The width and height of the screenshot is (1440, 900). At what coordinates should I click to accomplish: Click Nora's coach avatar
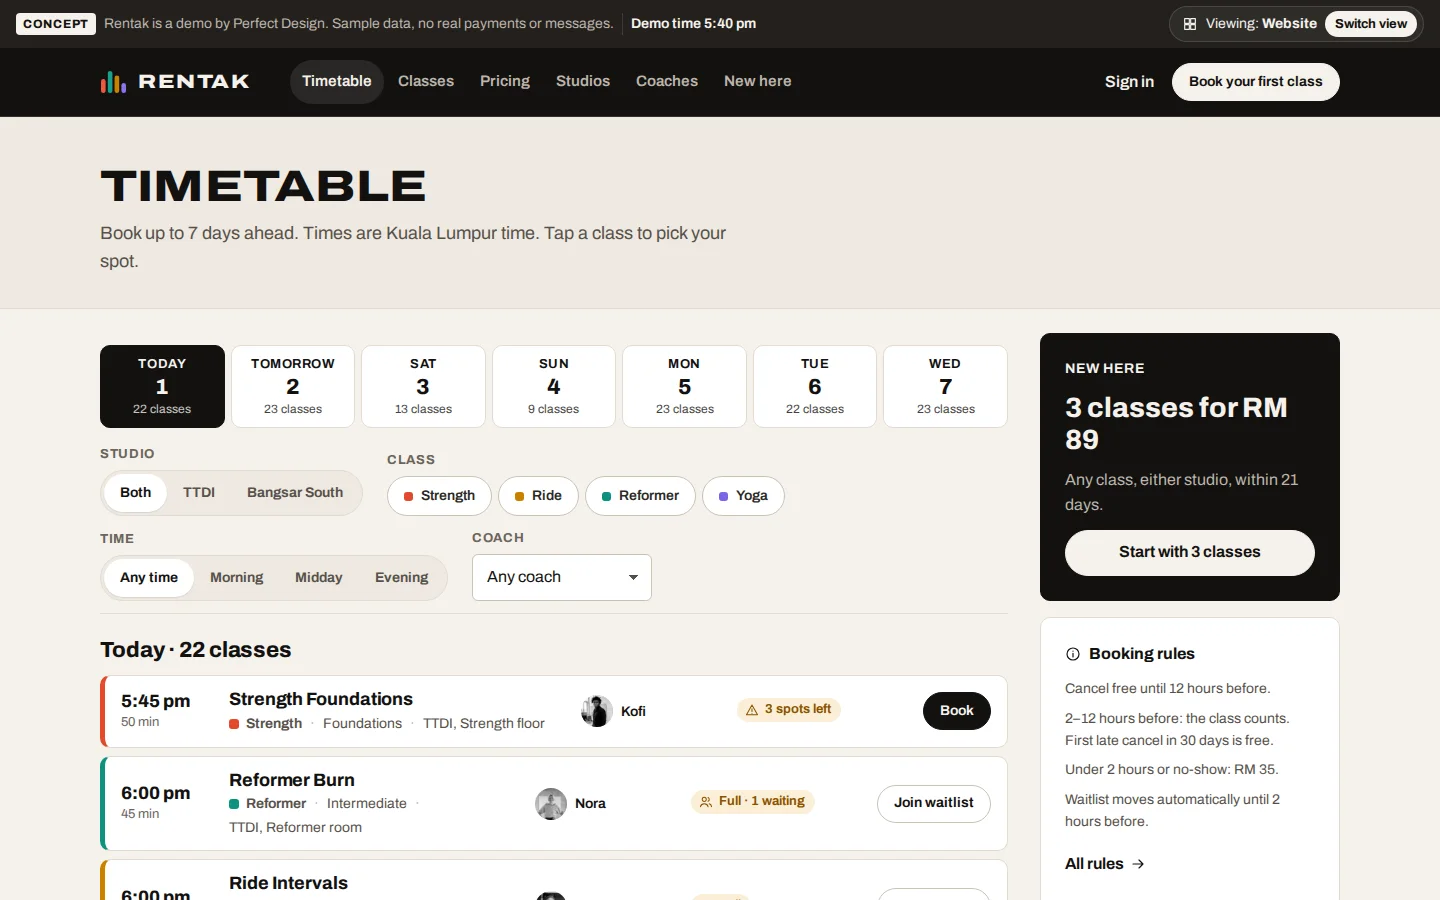coord(551,804)
